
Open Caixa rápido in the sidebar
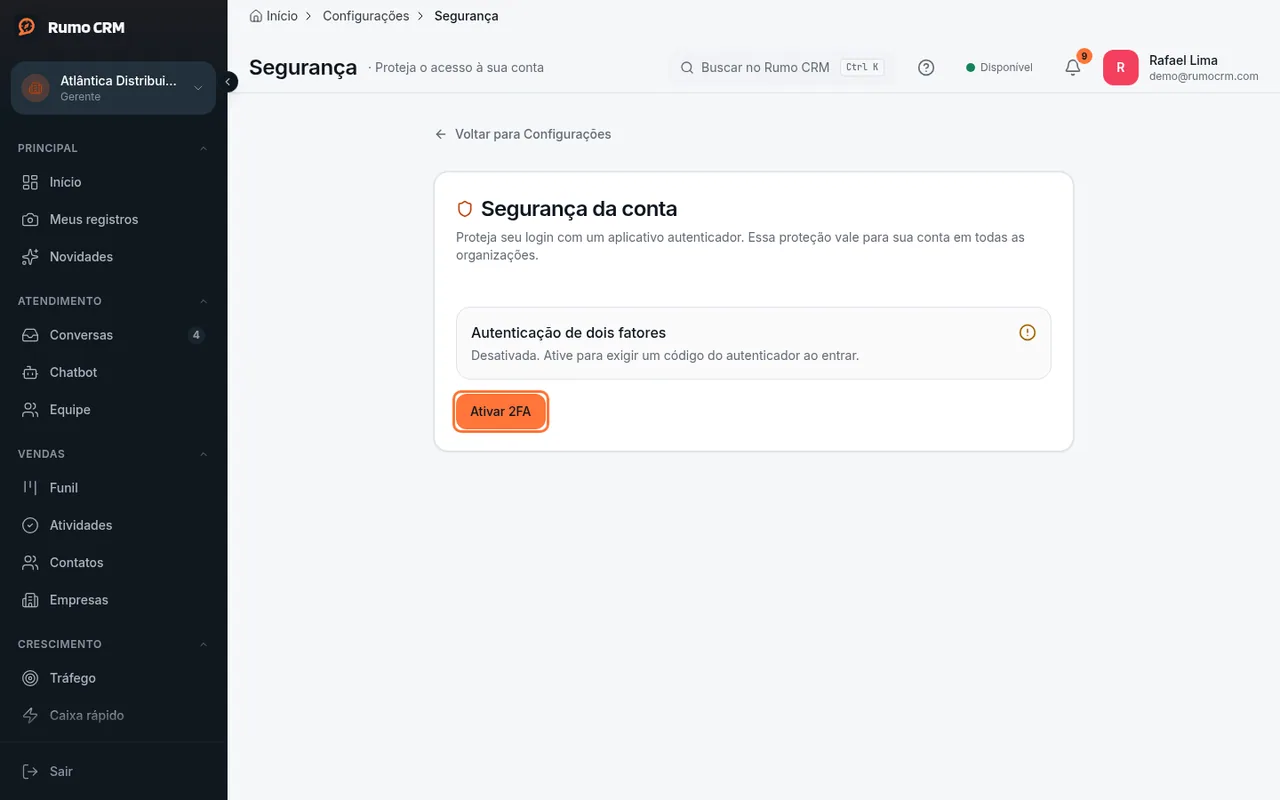point(113,715)
